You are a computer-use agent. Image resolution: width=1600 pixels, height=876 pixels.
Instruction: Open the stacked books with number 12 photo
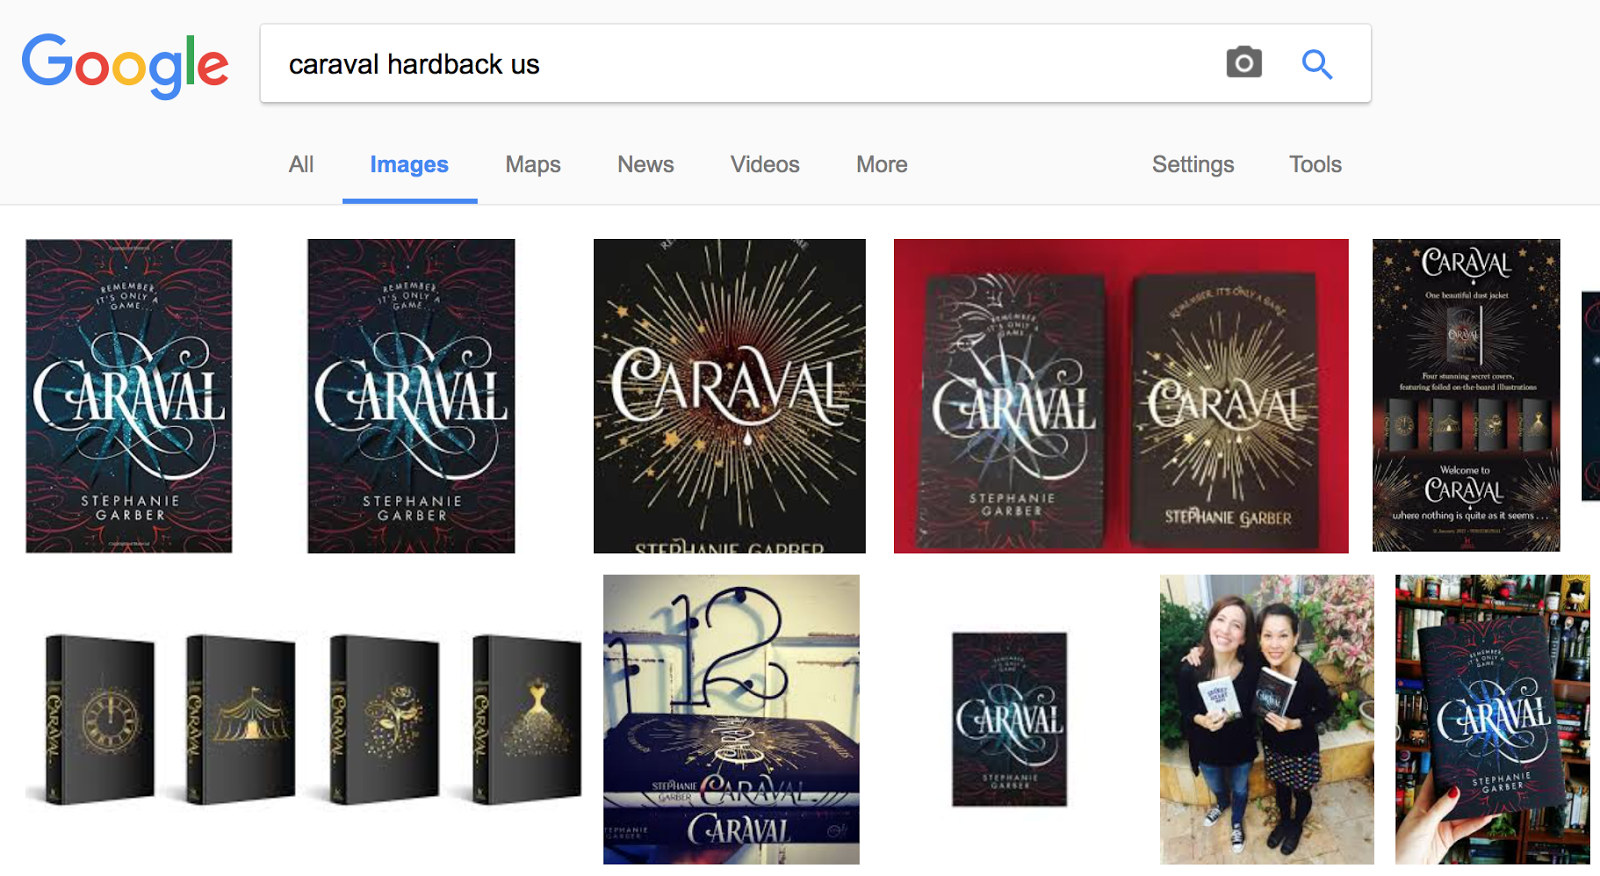[731, 719]
